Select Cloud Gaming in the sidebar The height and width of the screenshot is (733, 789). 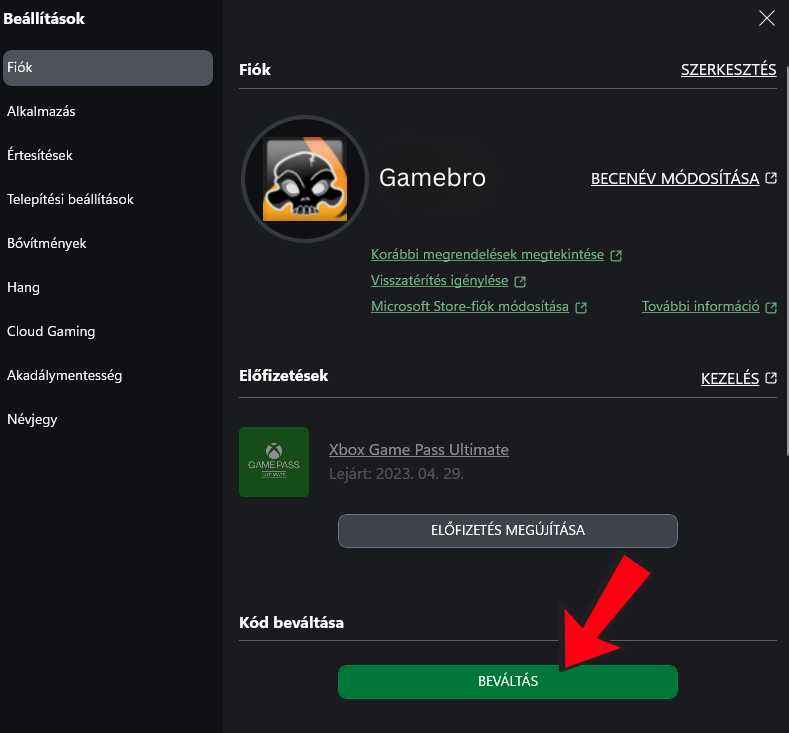(51, 332)
